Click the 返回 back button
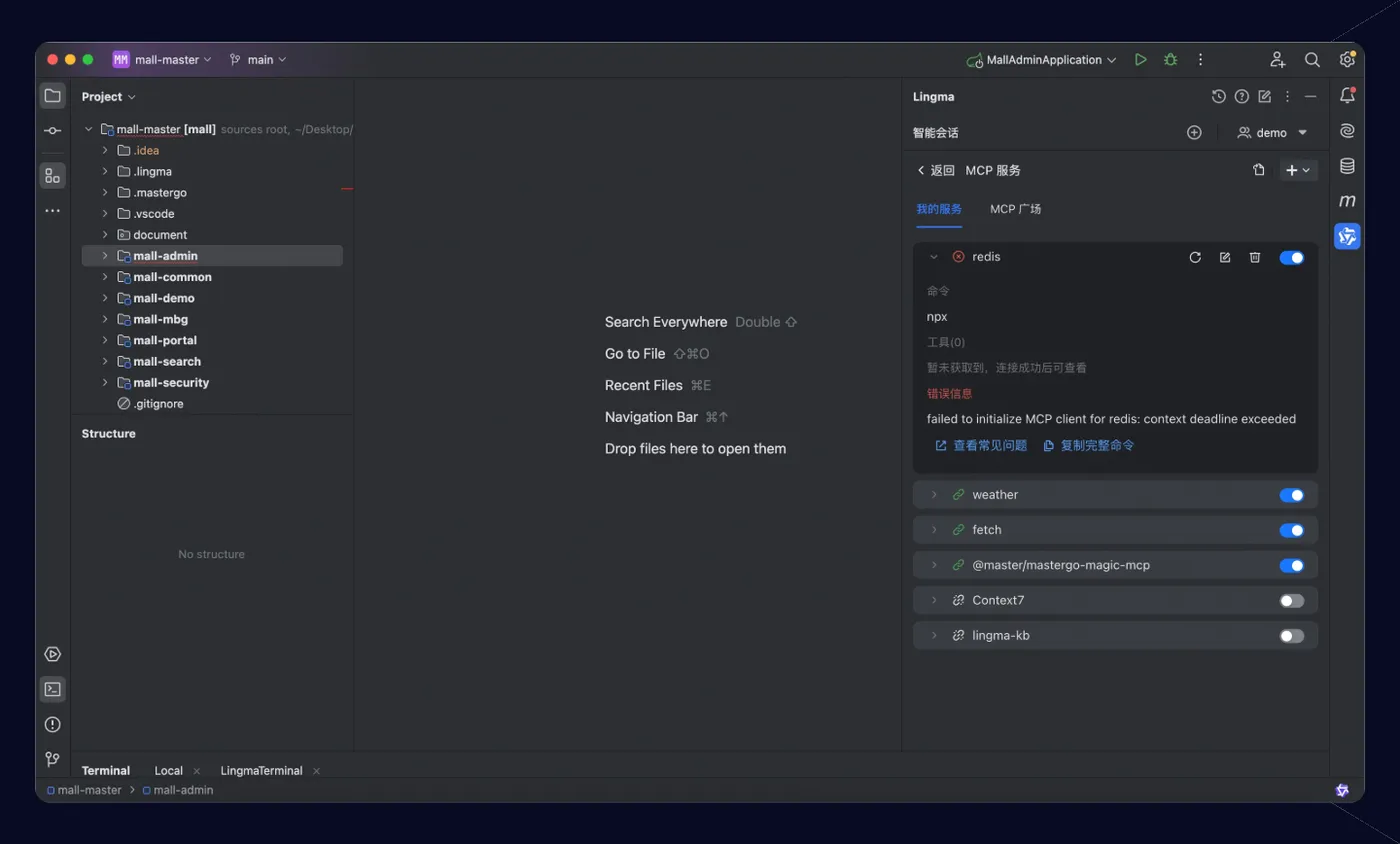 click(x=935, y=171)
